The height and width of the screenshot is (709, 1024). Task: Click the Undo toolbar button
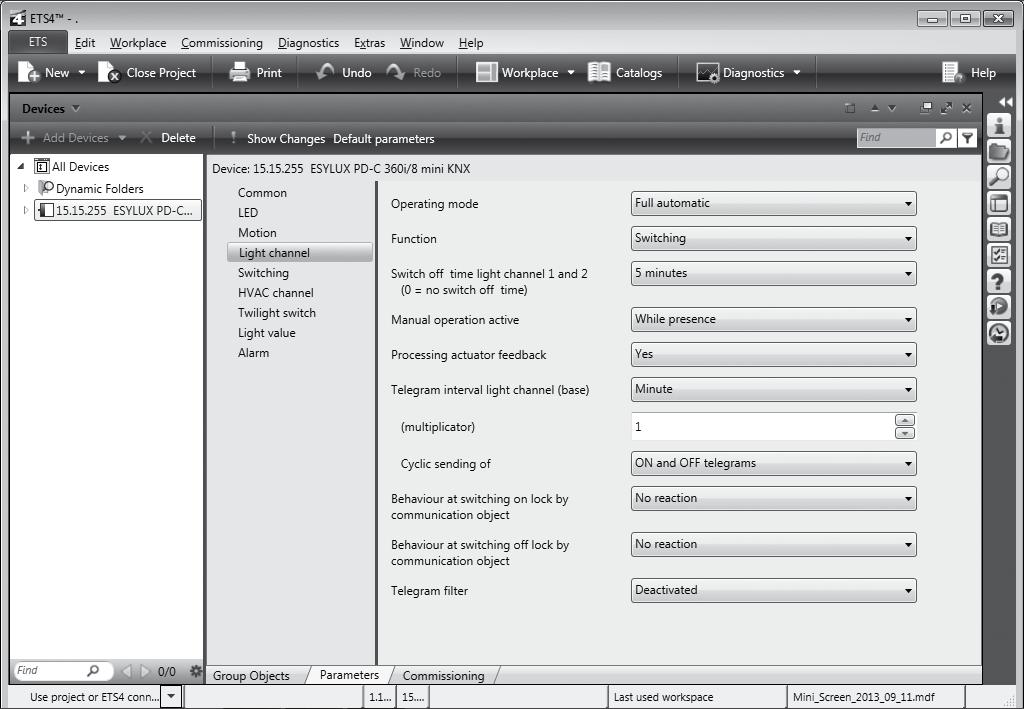click(344, 72)
